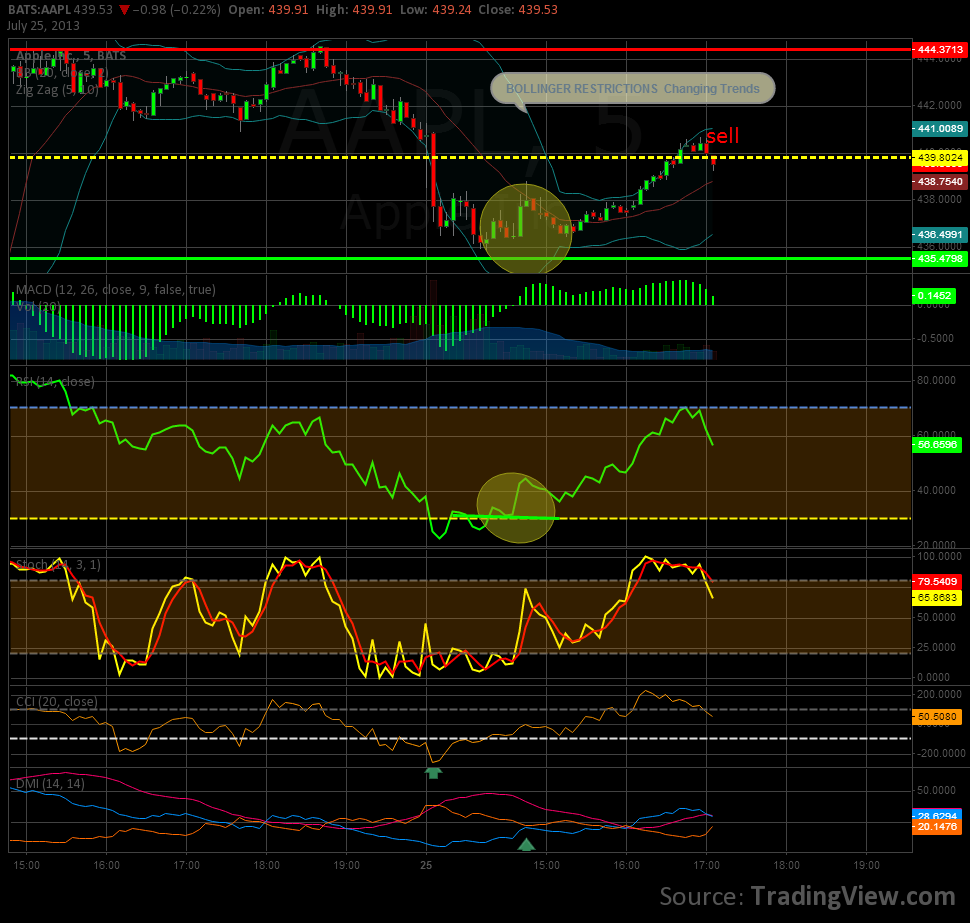Click the 'Apple Inc., 5, BATS' legend

[x=71, y=56]
